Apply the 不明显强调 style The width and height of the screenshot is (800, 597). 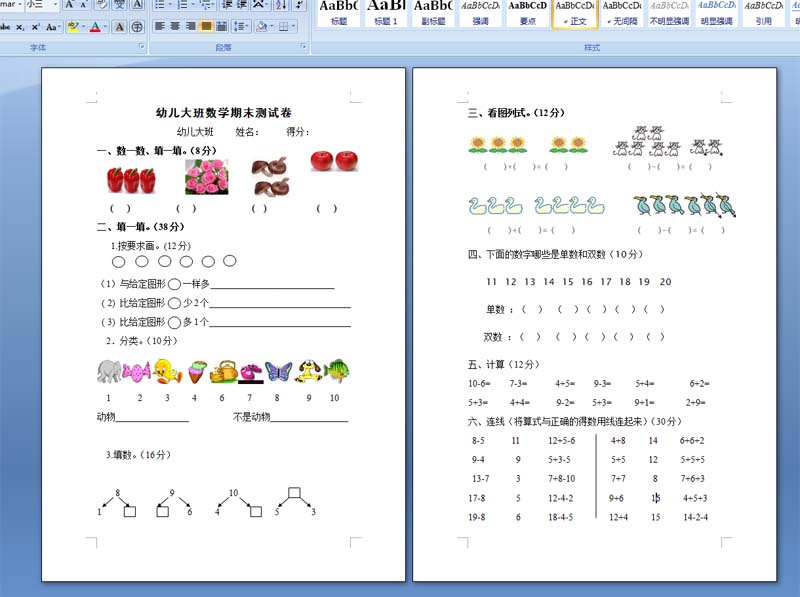pyautogui.click(x=669, y=13)
